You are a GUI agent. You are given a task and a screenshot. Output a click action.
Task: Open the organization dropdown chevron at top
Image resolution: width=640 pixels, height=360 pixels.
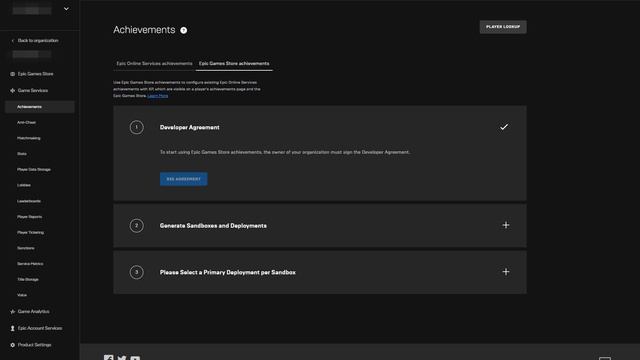(66, 9)
